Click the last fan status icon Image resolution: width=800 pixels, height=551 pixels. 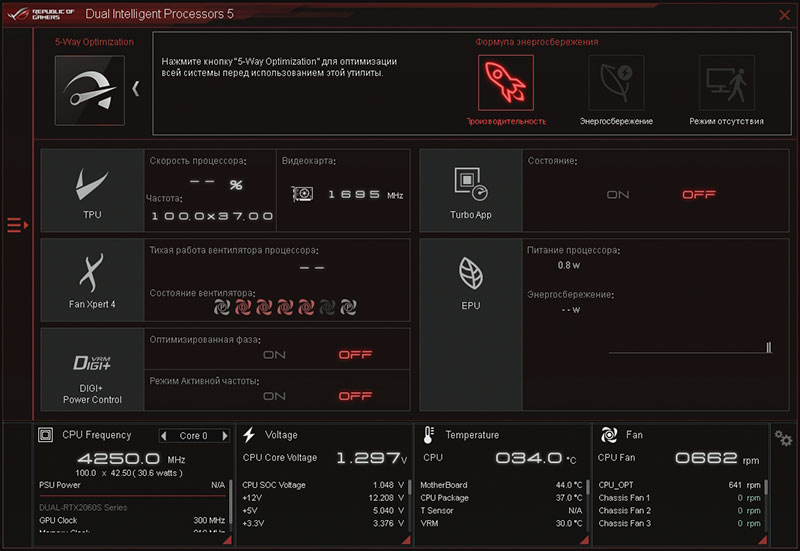point(348,307)
